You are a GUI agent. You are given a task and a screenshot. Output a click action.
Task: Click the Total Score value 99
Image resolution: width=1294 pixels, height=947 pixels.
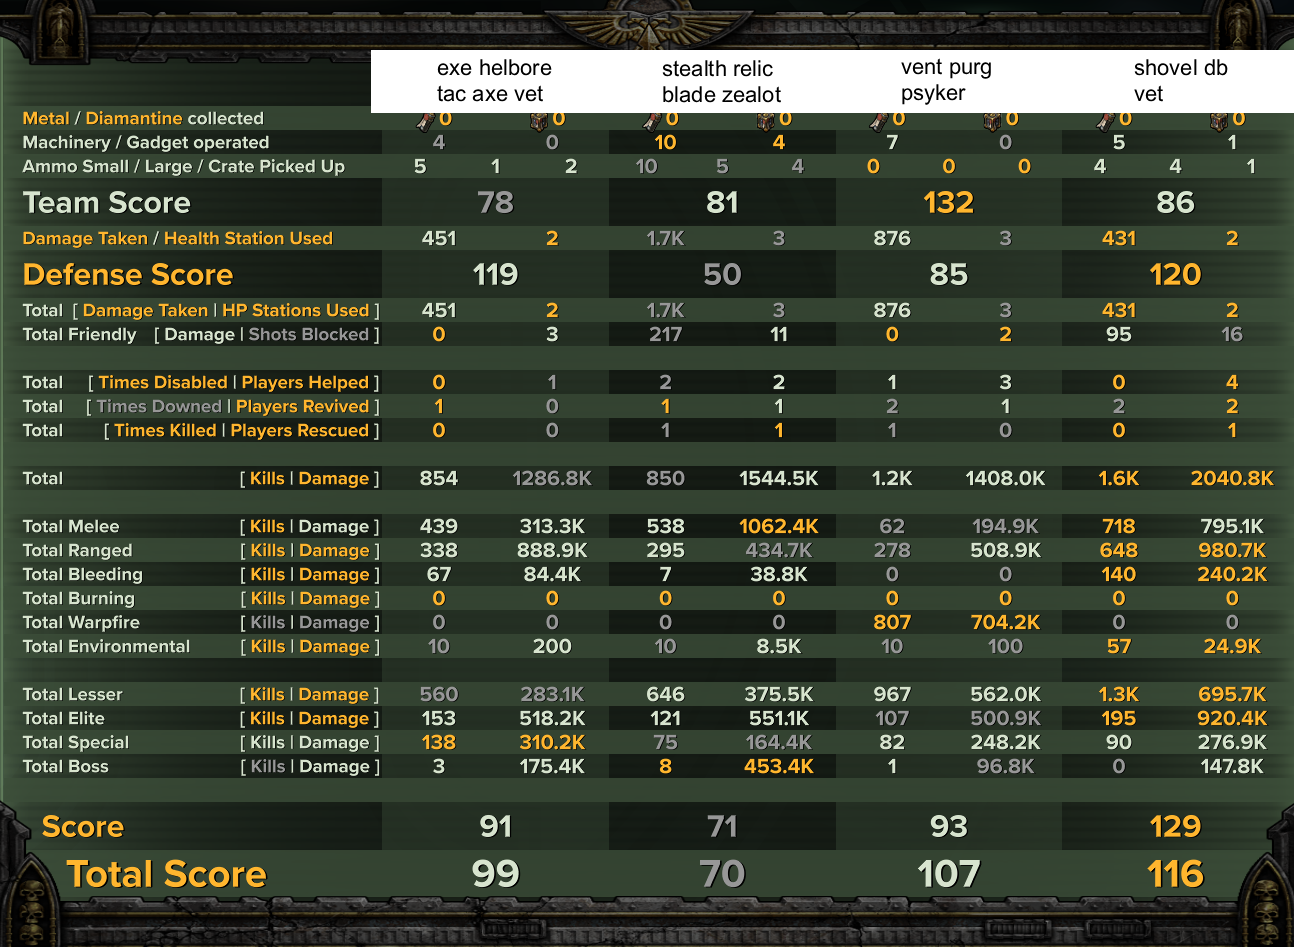496,875
